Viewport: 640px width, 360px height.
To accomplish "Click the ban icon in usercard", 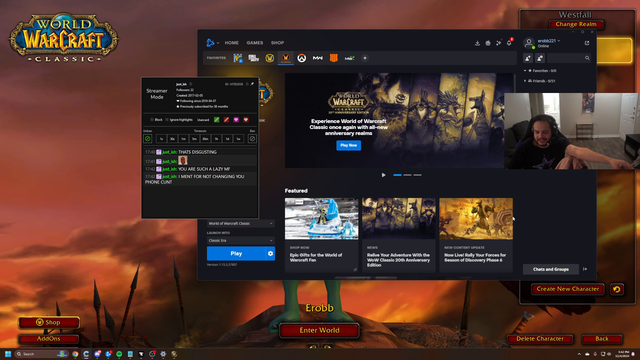I will pyautogui.click(x=252, y=139).
